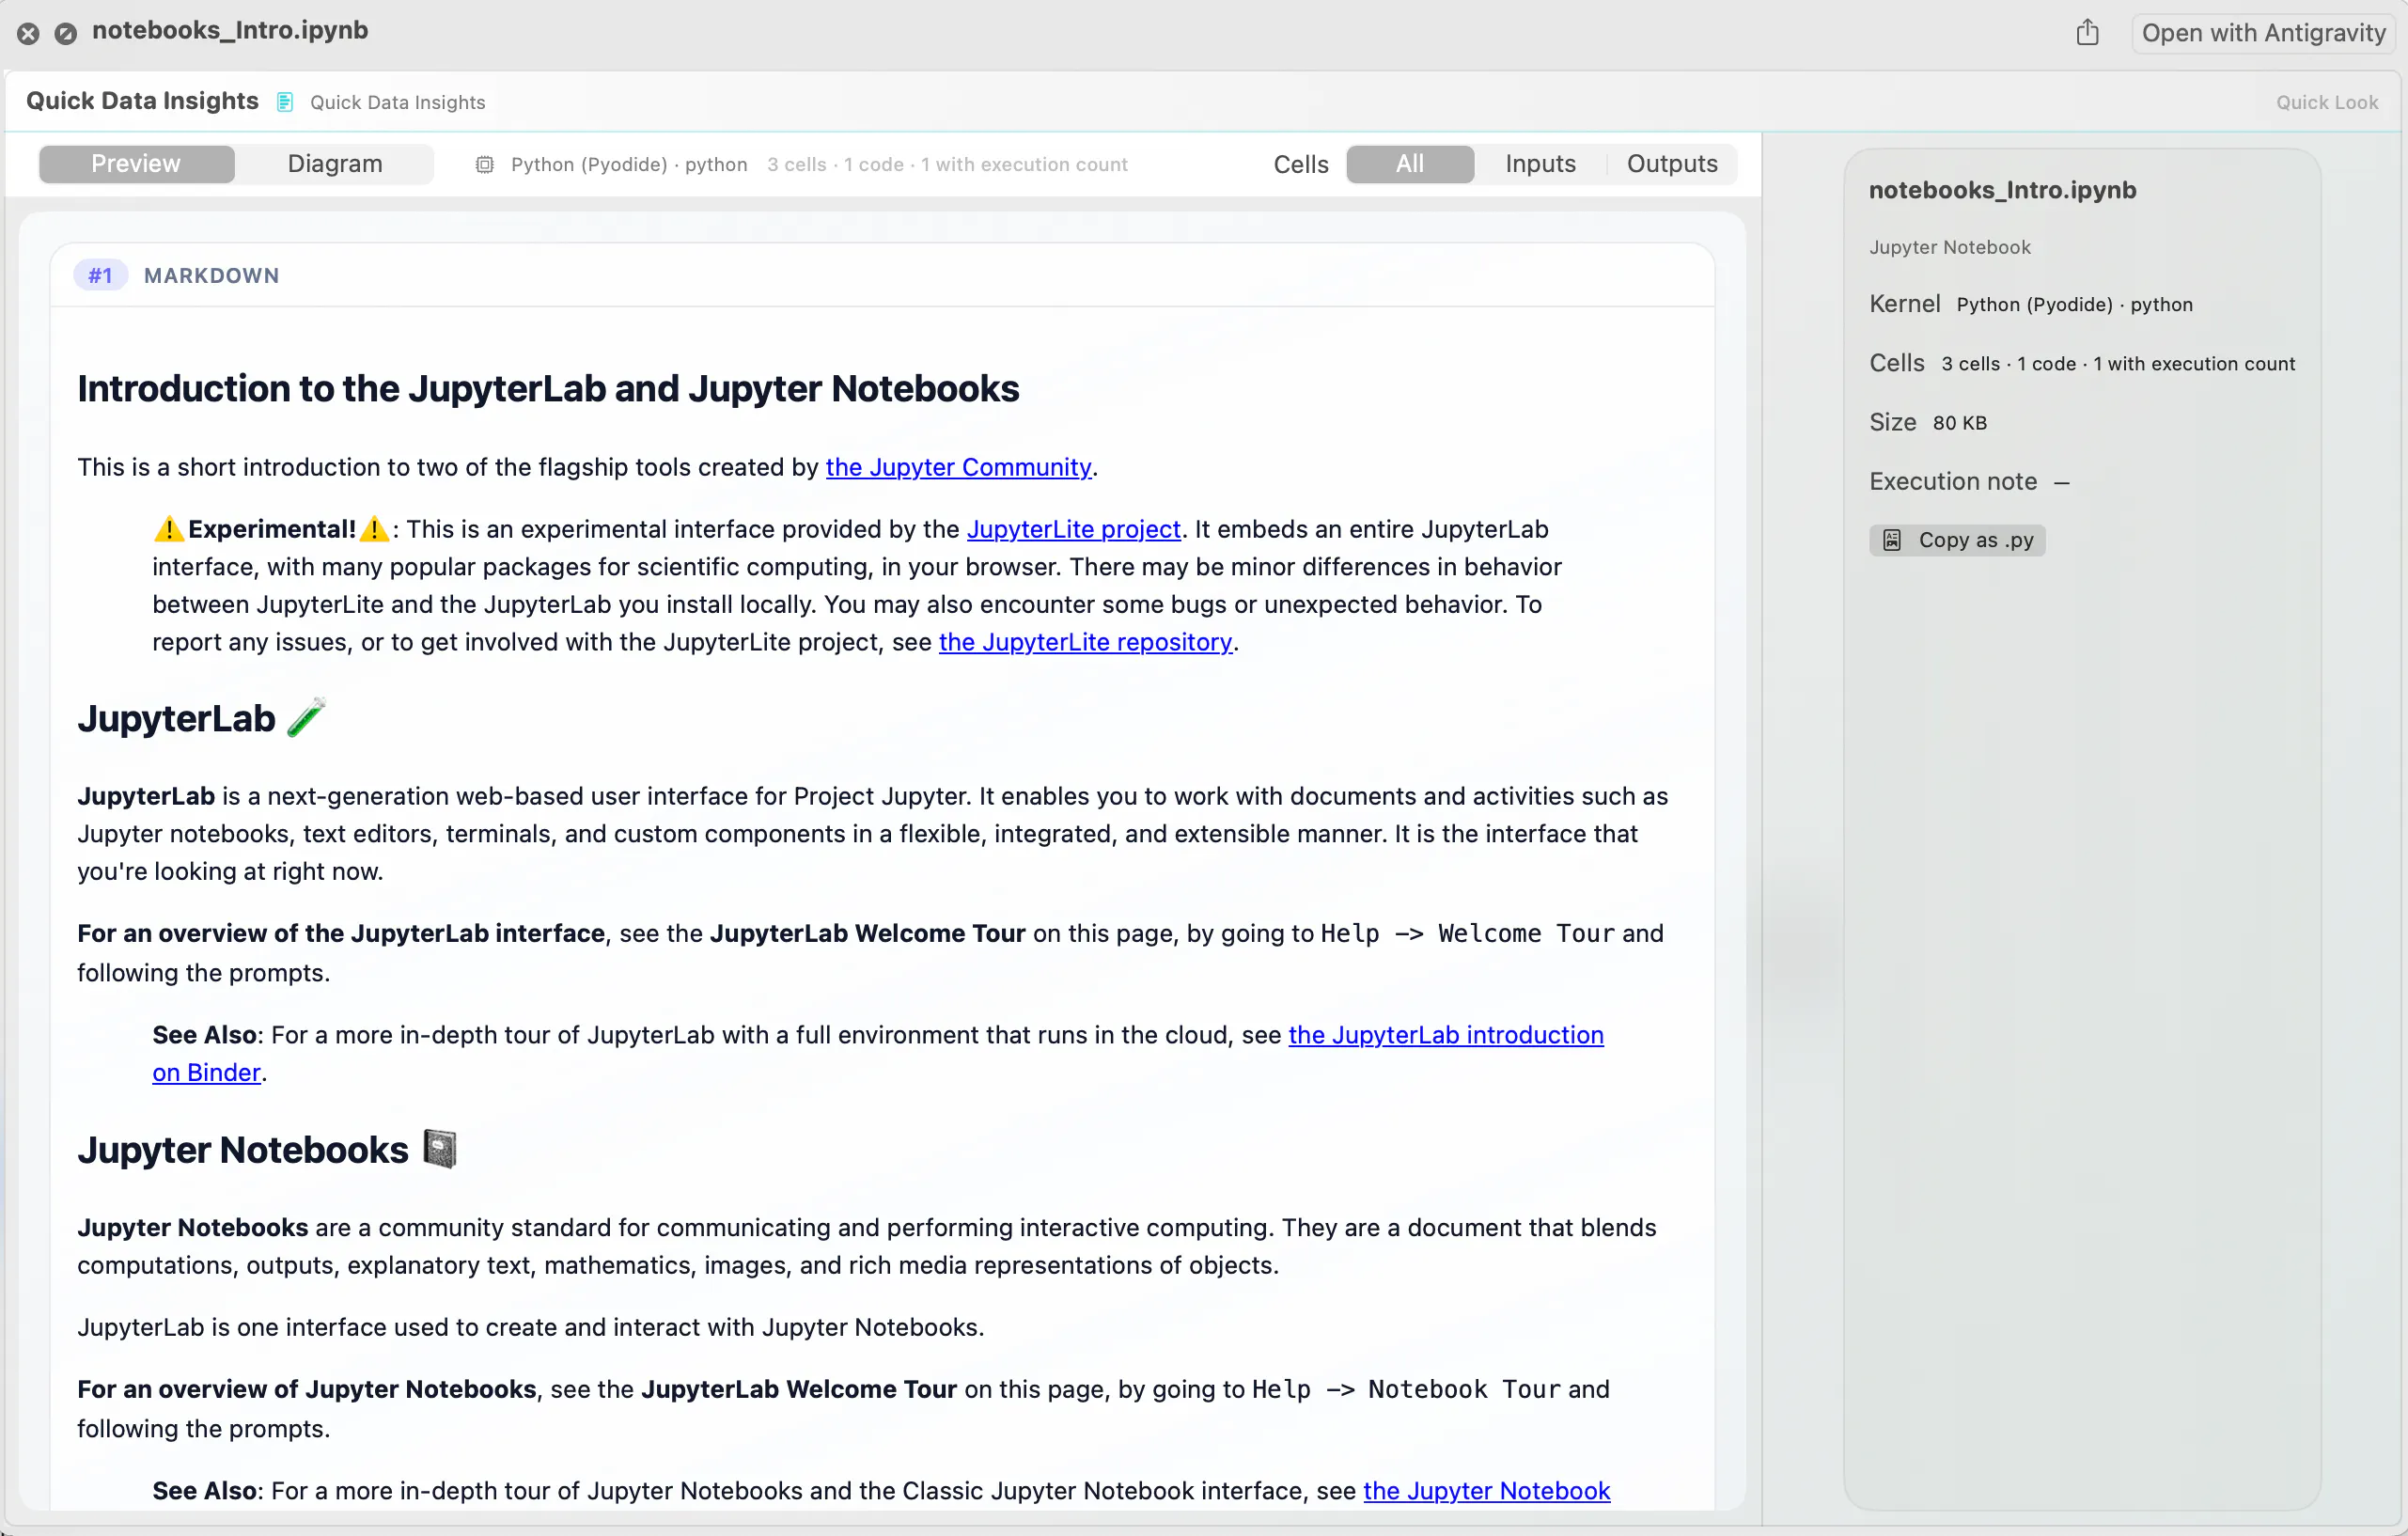Click the notebook emoji beside Jupyter Notebooks heading

[440, 1148]
